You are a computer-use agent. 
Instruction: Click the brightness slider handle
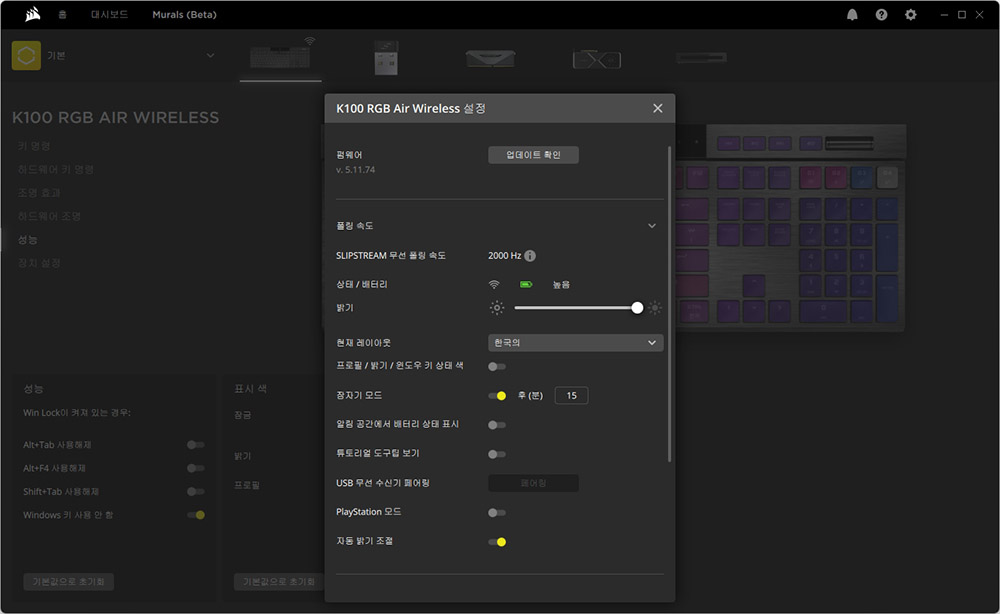pos(637,308)
